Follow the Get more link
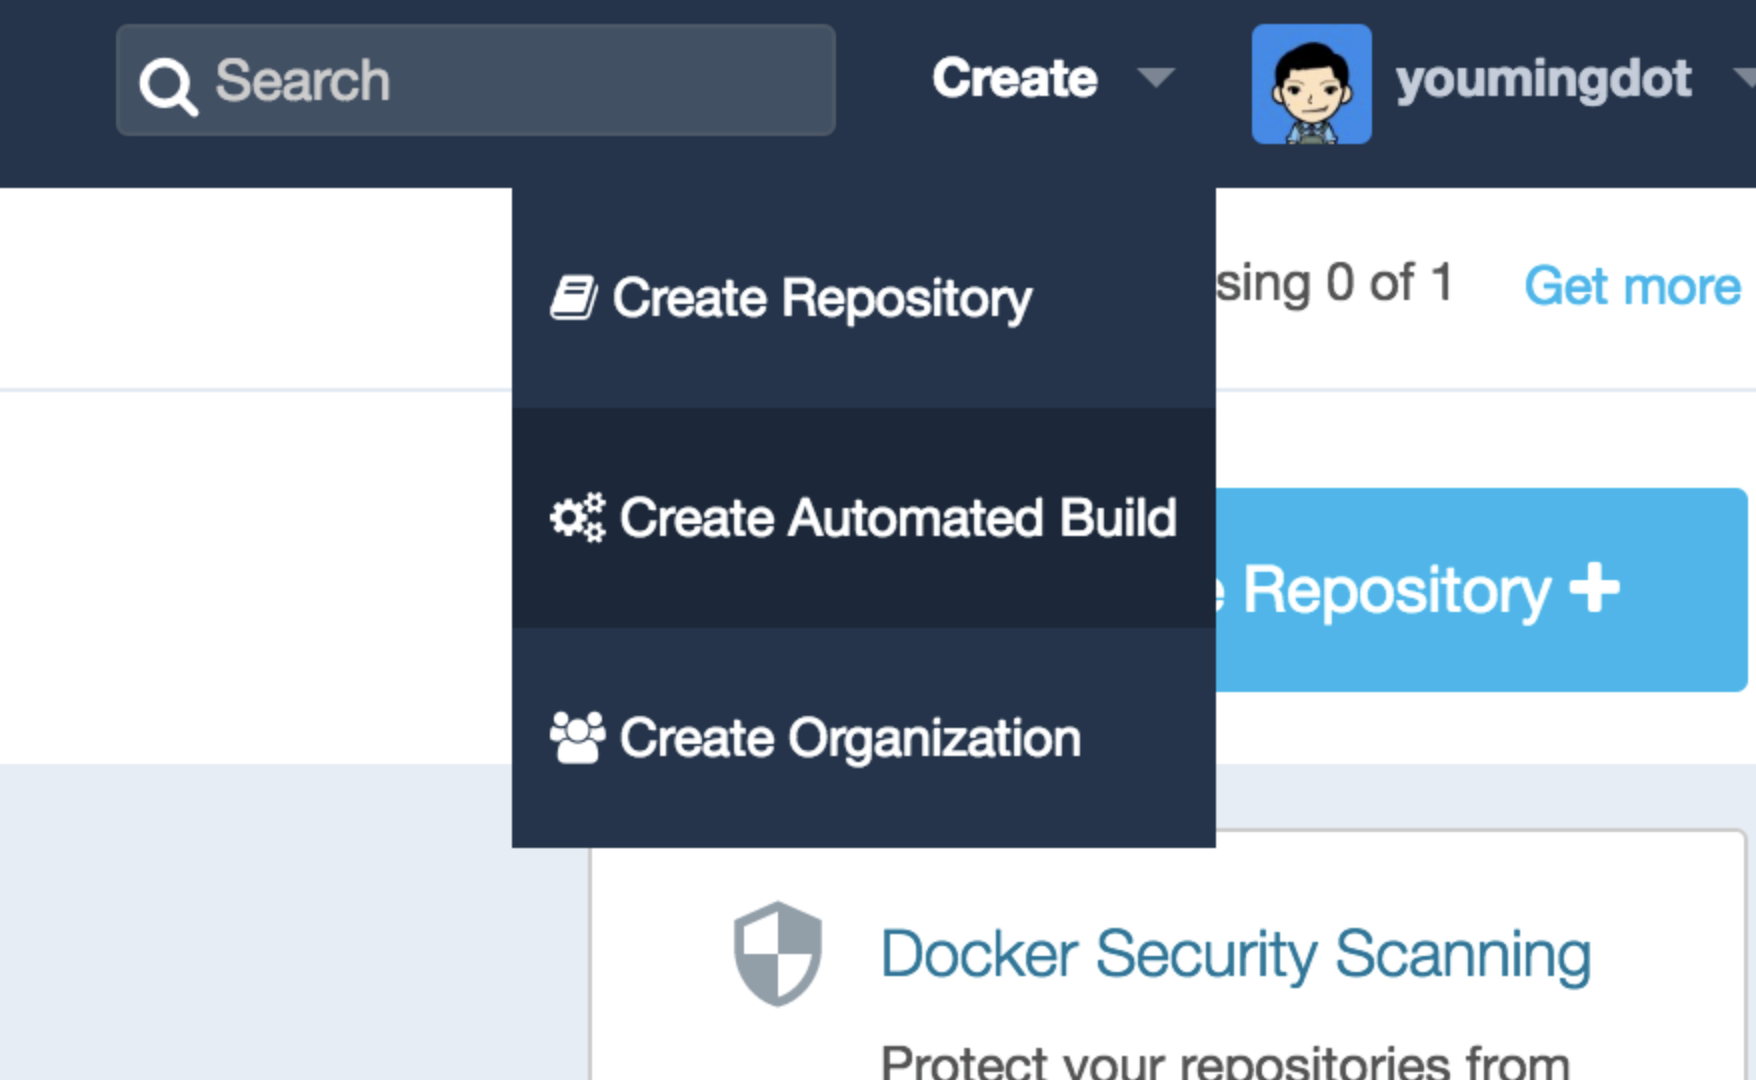Viewport: 1756px width, 1080px height. [x=1631, y=286]
